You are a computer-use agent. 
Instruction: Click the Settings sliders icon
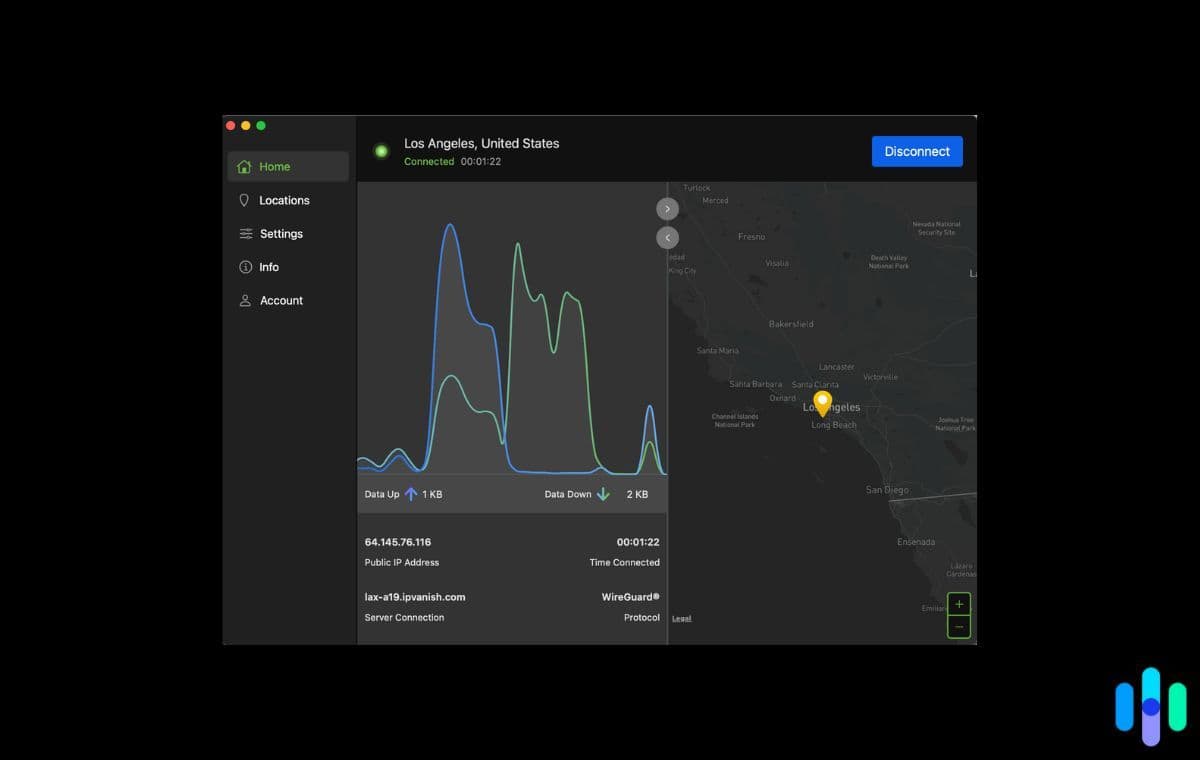click(245, 234)
